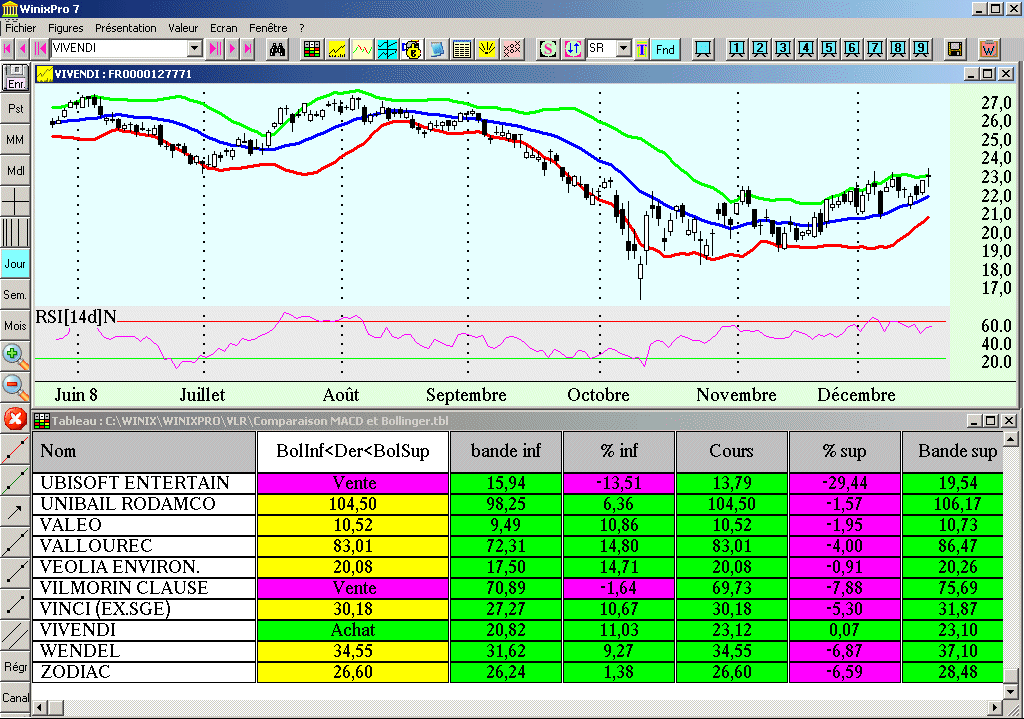Go to last security with pink end arrow
This screenshot has height=719, width=1024.
(x=248, y=48)
